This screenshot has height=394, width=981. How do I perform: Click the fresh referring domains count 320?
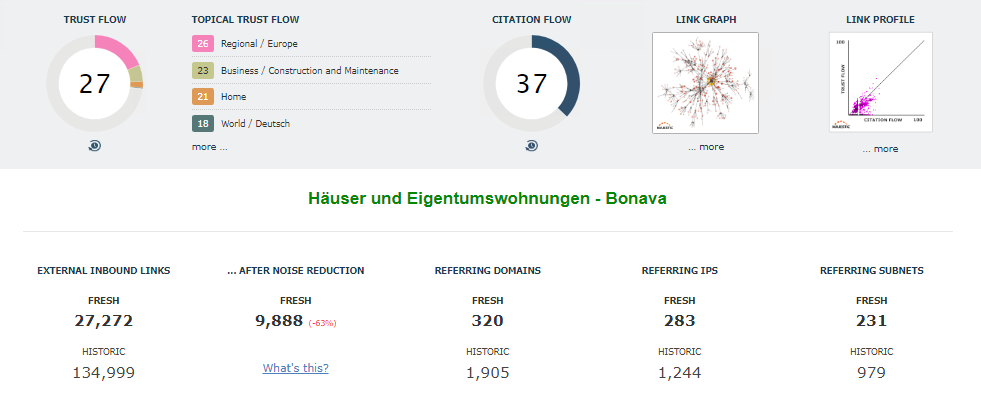tap(487, 321)
